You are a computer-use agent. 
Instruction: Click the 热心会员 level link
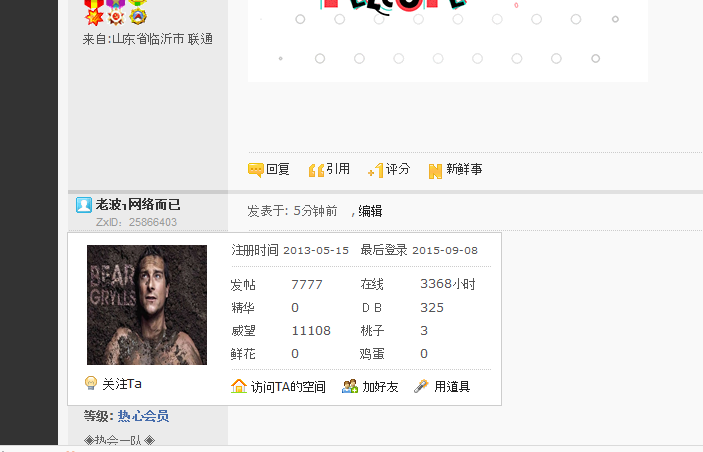(143, 416)
